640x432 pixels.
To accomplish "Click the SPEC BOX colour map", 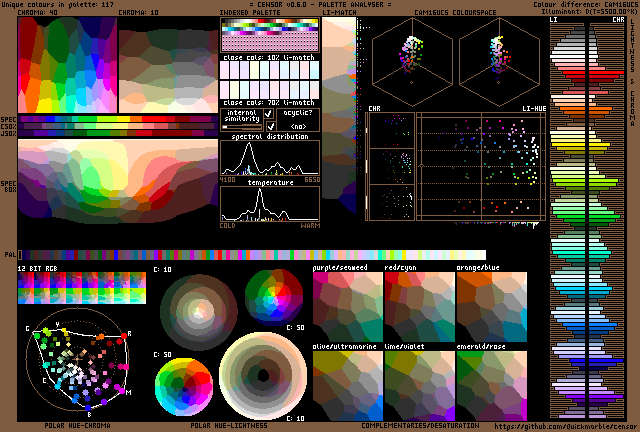I will (x=118, y=181).
